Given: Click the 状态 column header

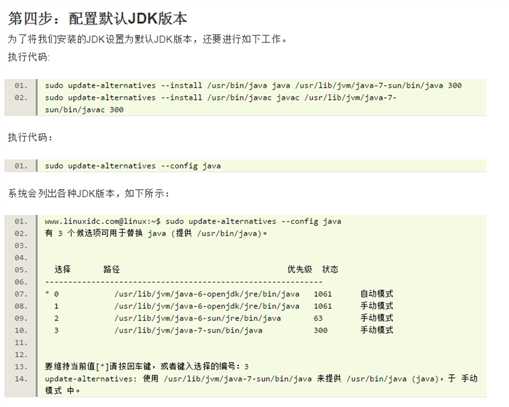Looking at the screenshot, I should tap(330, 269).
